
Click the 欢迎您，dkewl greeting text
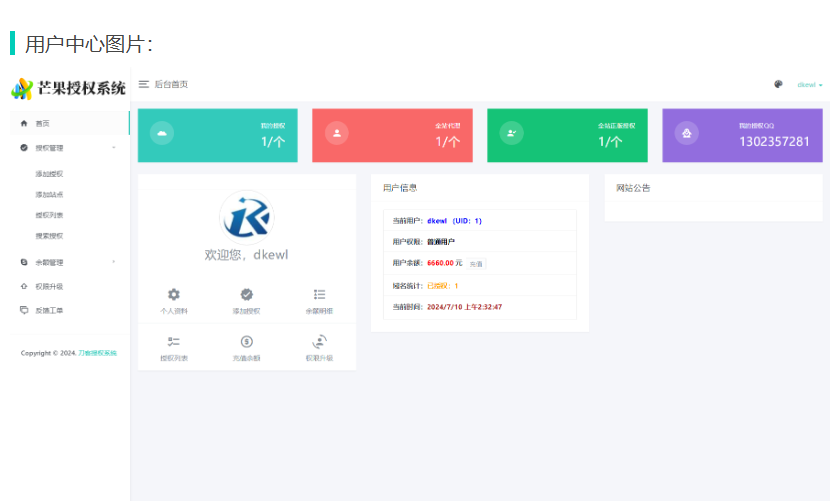(247, 255)
